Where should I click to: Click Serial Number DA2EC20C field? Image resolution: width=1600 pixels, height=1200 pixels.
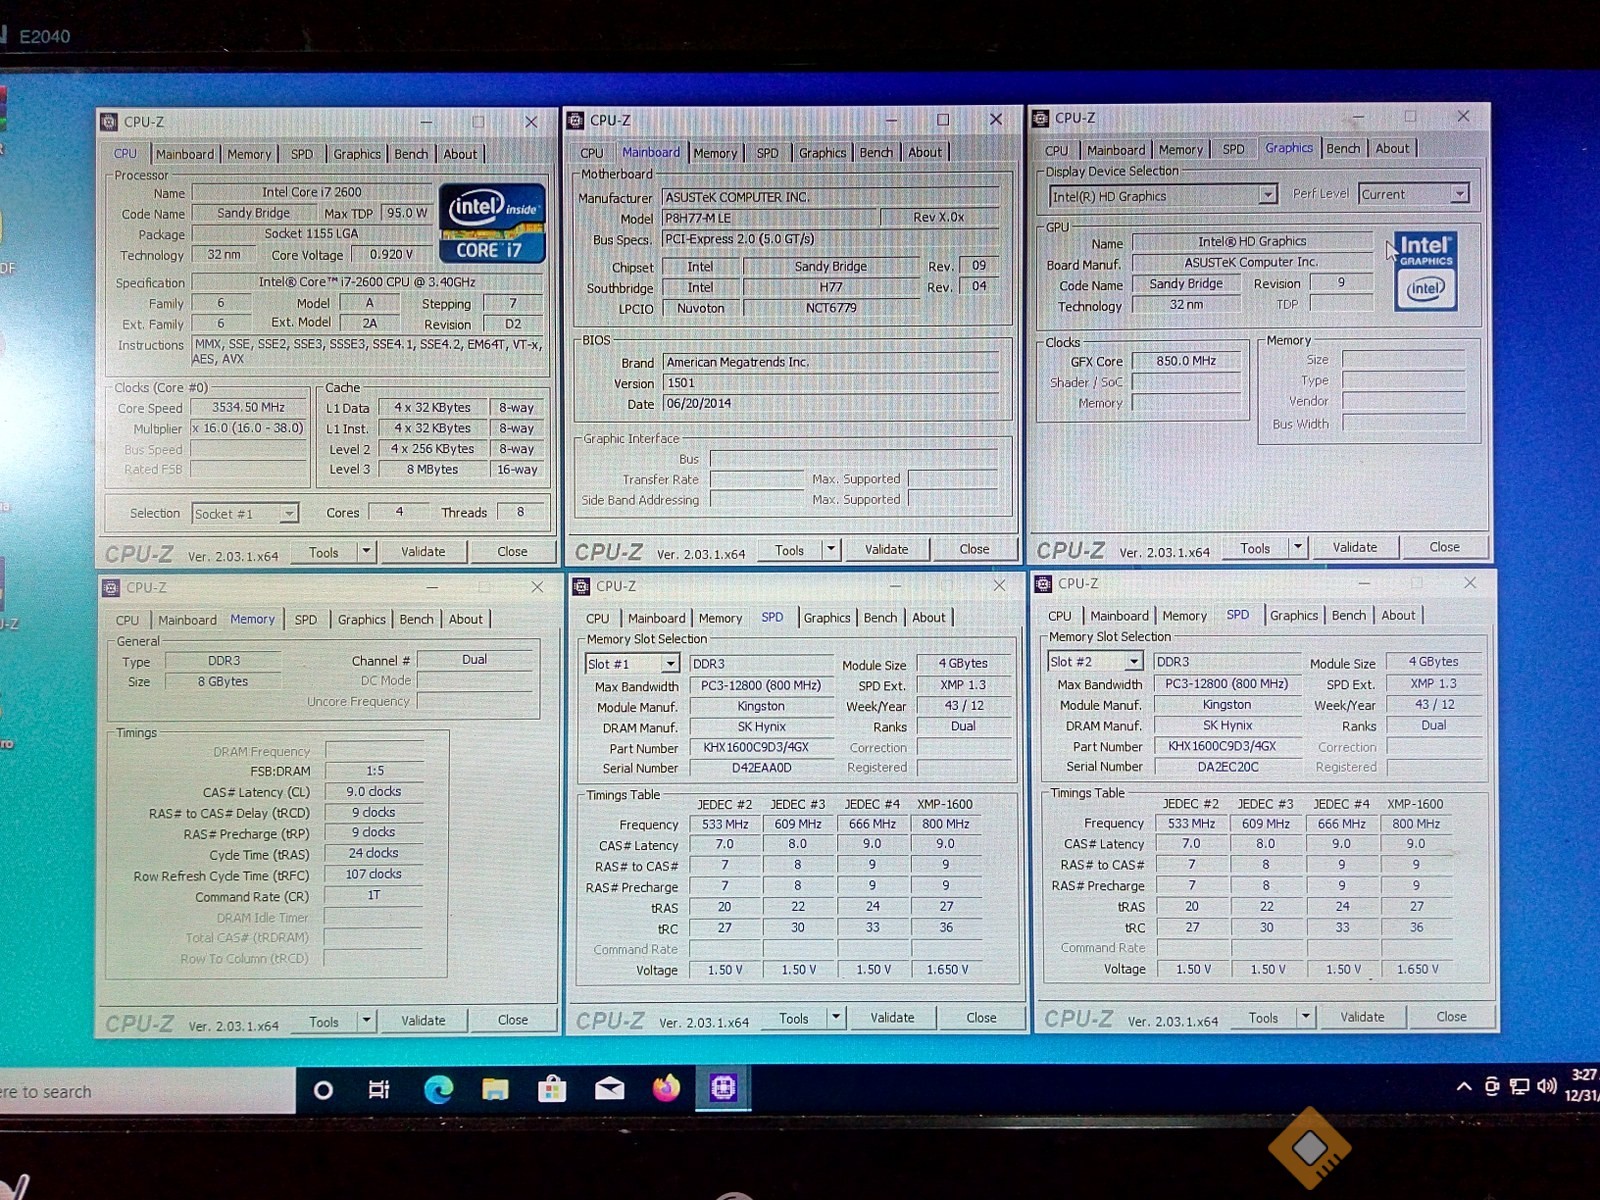(1227, 767)
